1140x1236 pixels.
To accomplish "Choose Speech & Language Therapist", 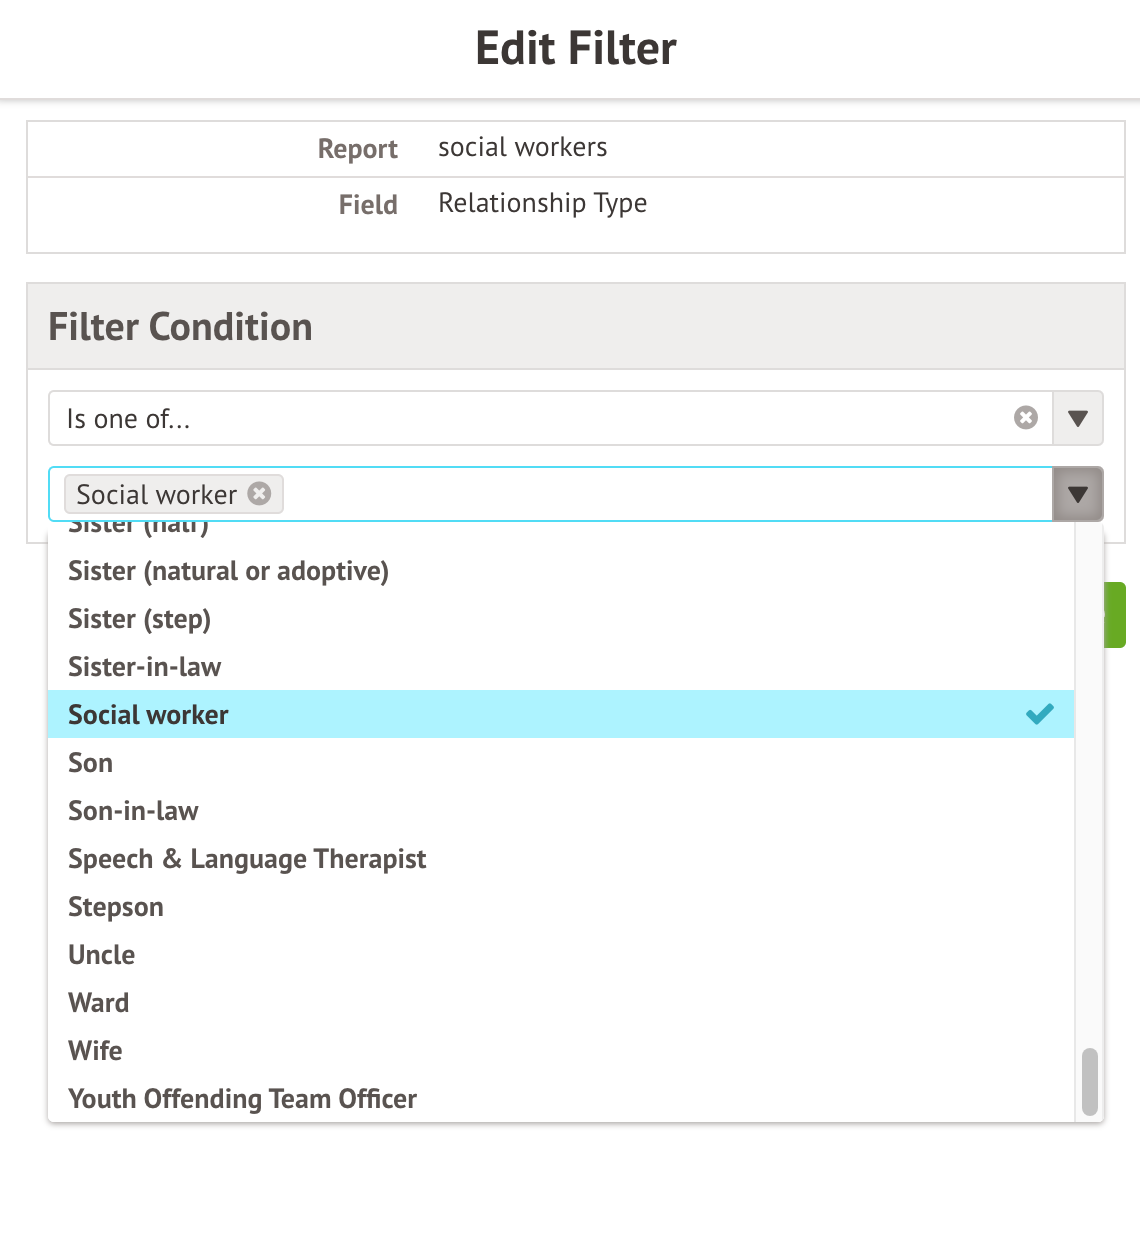I will [x=247, y=859].
